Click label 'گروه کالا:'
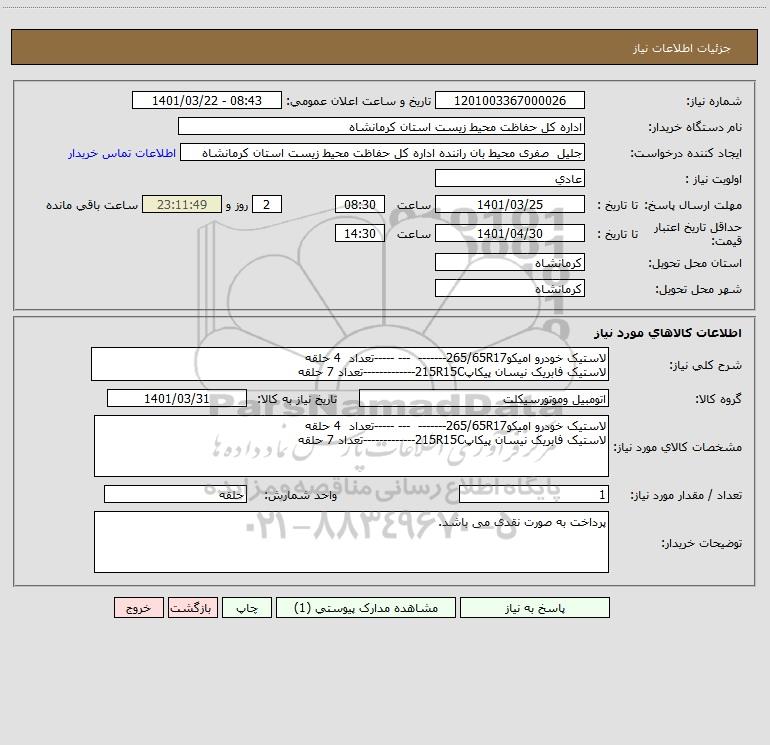The height and width of the screenshot is (745, 770). click(x=718, y=399)
